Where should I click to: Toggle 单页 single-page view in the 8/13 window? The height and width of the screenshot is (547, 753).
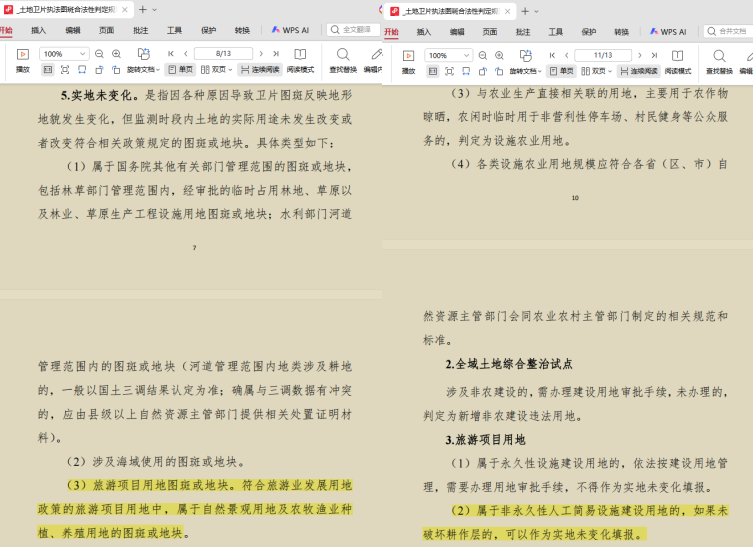pos(180,70)
